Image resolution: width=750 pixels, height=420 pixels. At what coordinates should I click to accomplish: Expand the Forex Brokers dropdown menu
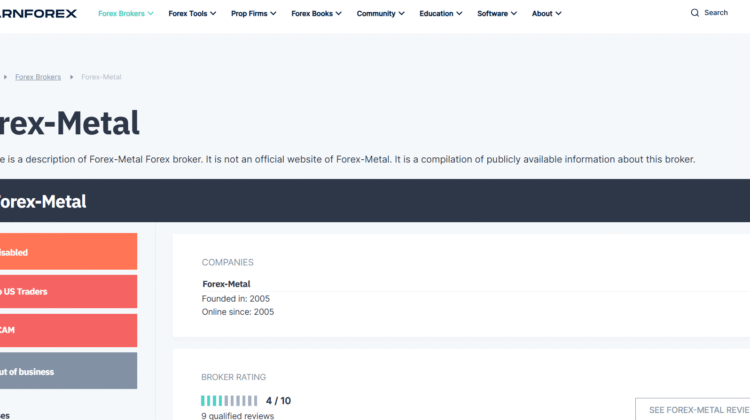coord(126,13)
